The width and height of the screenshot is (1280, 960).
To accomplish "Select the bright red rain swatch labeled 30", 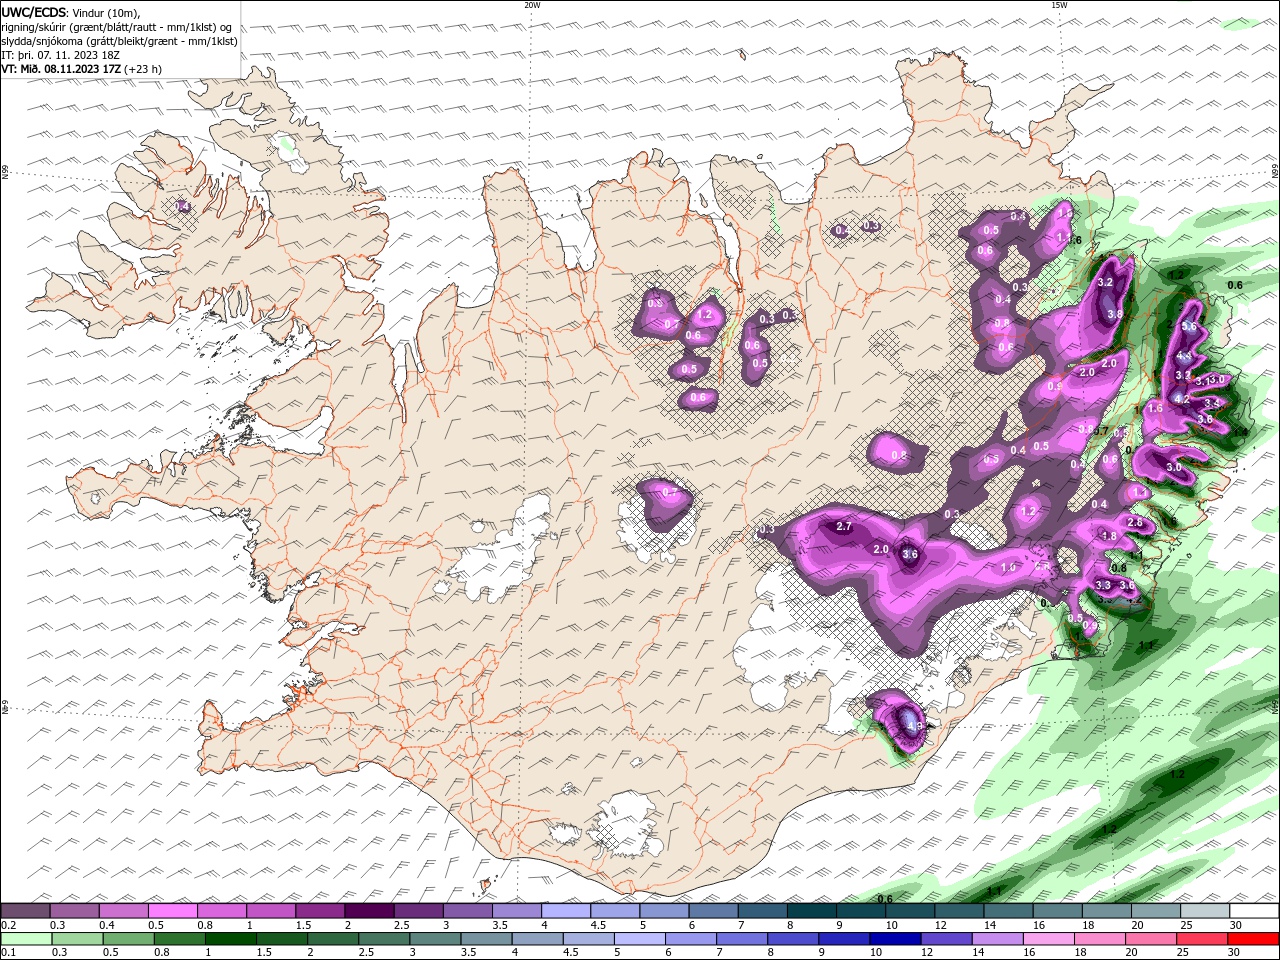I will pos(1254,939).
